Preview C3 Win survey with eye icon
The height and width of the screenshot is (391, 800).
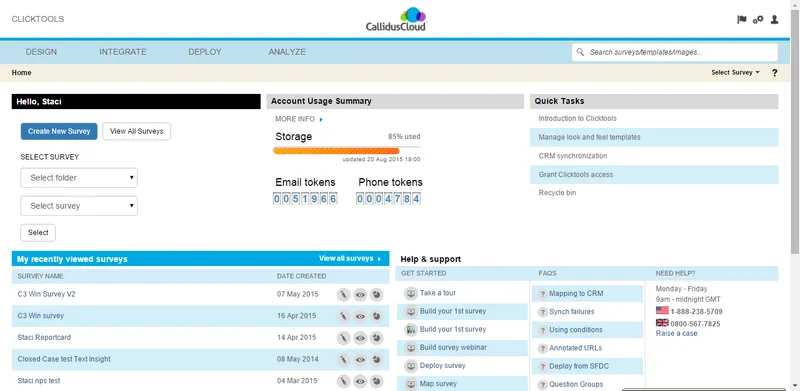[x=360, y=316]
